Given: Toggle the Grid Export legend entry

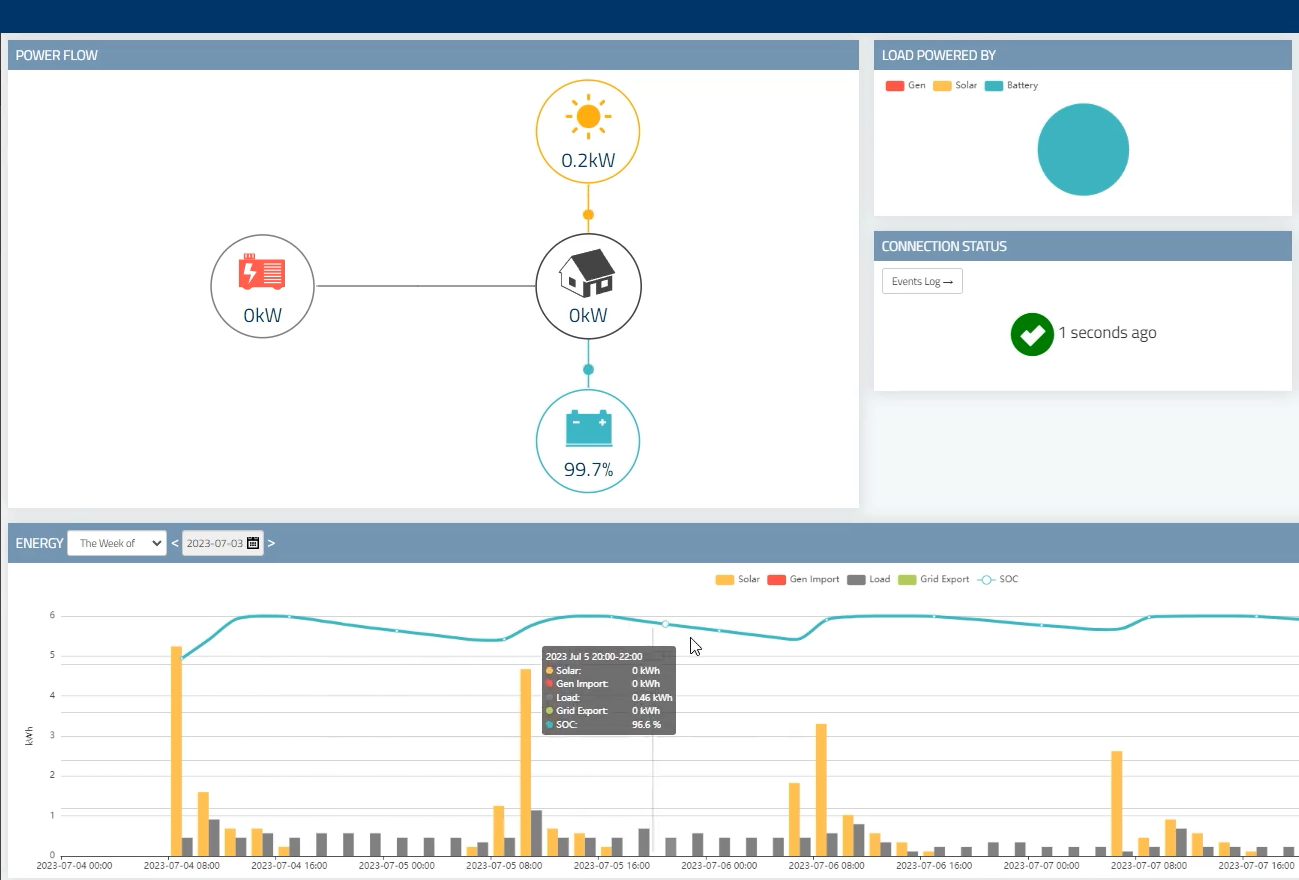Looking at the screenshot, I should (934, 579).
